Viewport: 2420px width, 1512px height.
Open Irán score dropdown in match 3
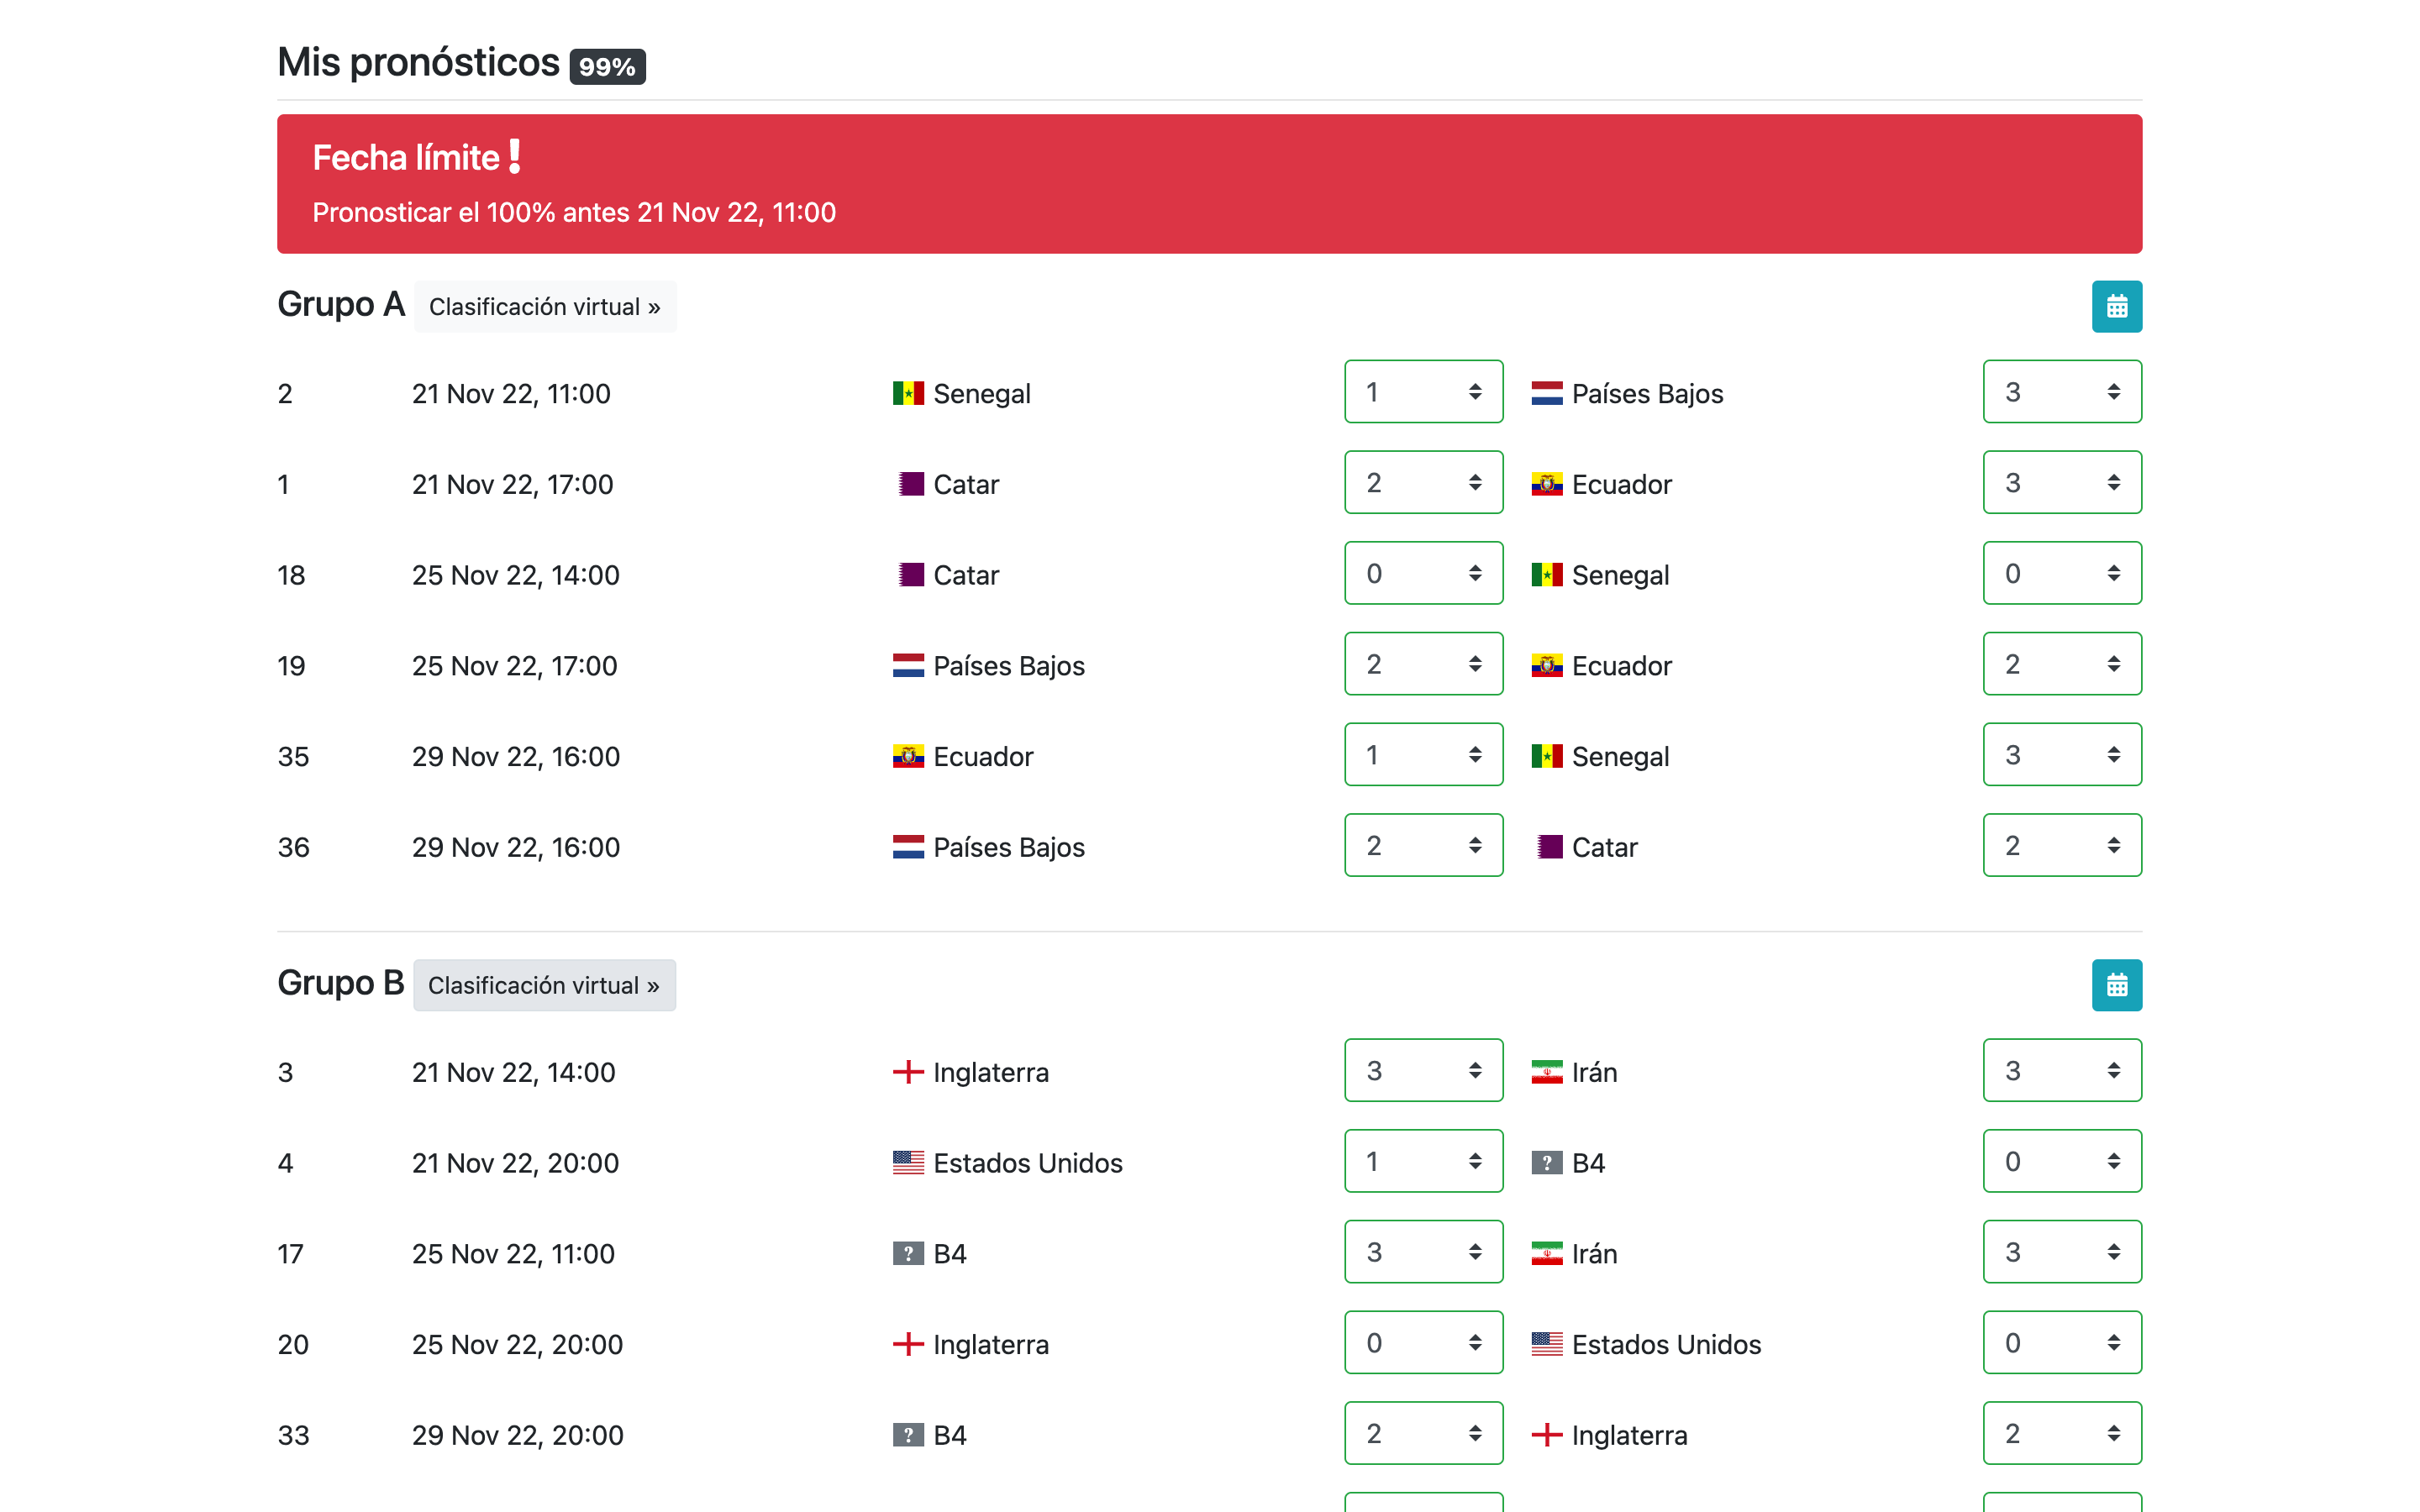pos(2062,1070)
